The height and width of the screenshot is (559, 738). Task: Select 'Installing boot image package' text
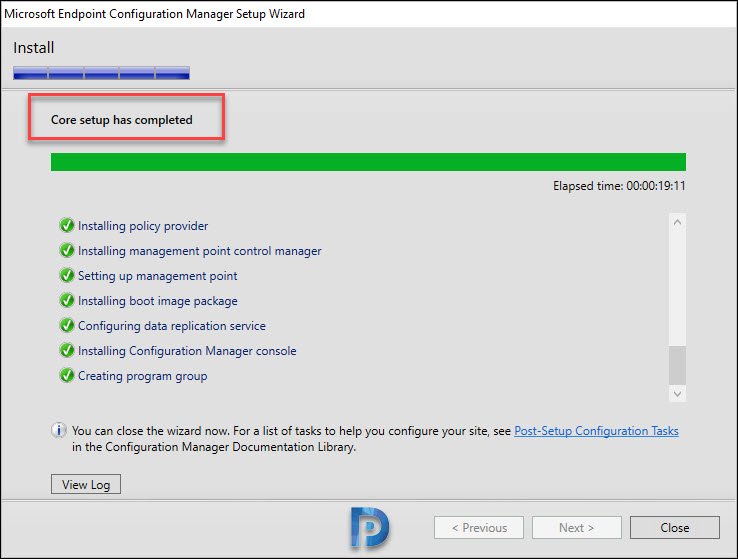pos(158,301)
